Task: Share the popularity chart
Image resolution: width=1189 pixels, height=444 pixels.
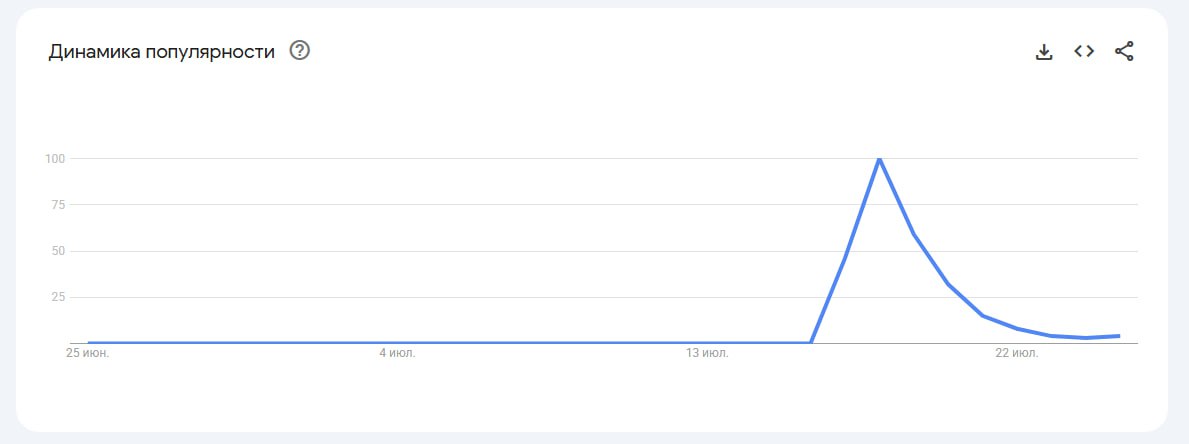Action: click(1124, 52)
